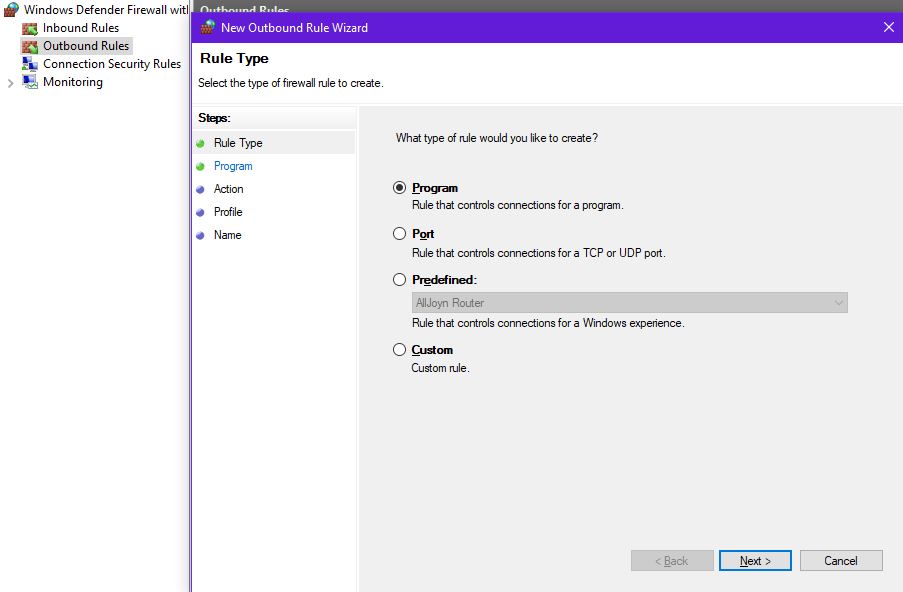Click the Next button
The width and height of the screenshot is (903, 592).
pos(755,561)
